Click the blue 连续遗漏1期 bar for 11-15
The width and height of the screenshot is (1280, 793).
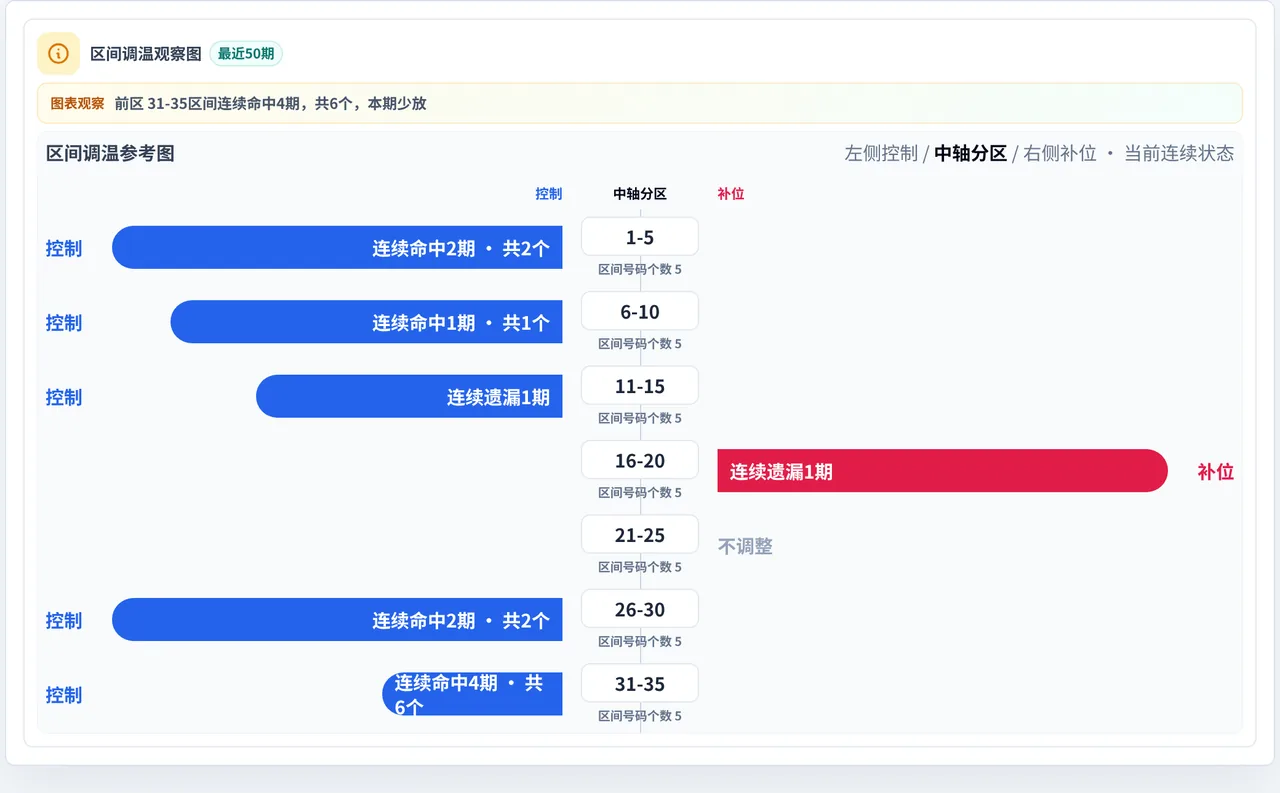(x=409, y=396)
